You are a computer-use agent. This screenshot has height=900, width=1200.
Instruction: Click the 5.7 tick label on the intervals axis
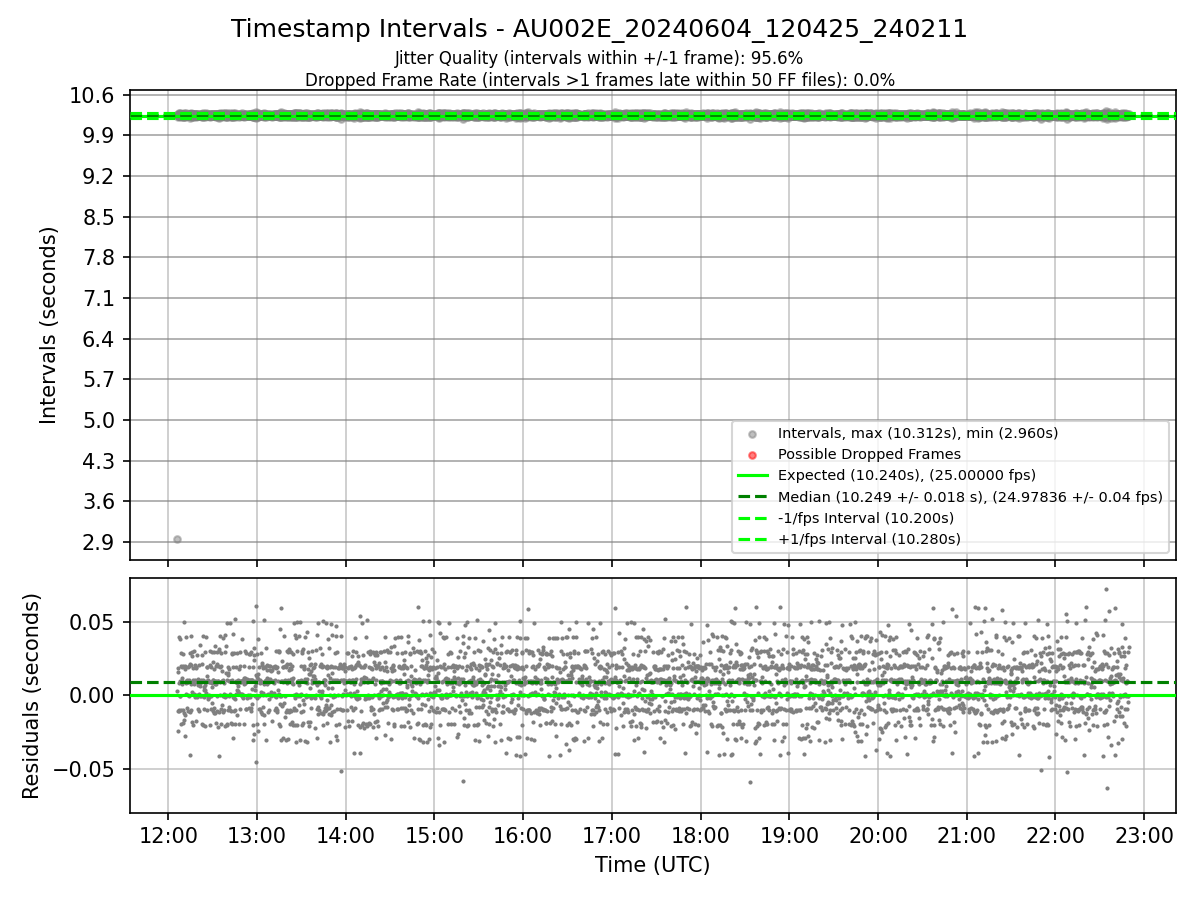click(x=100, y=380)
